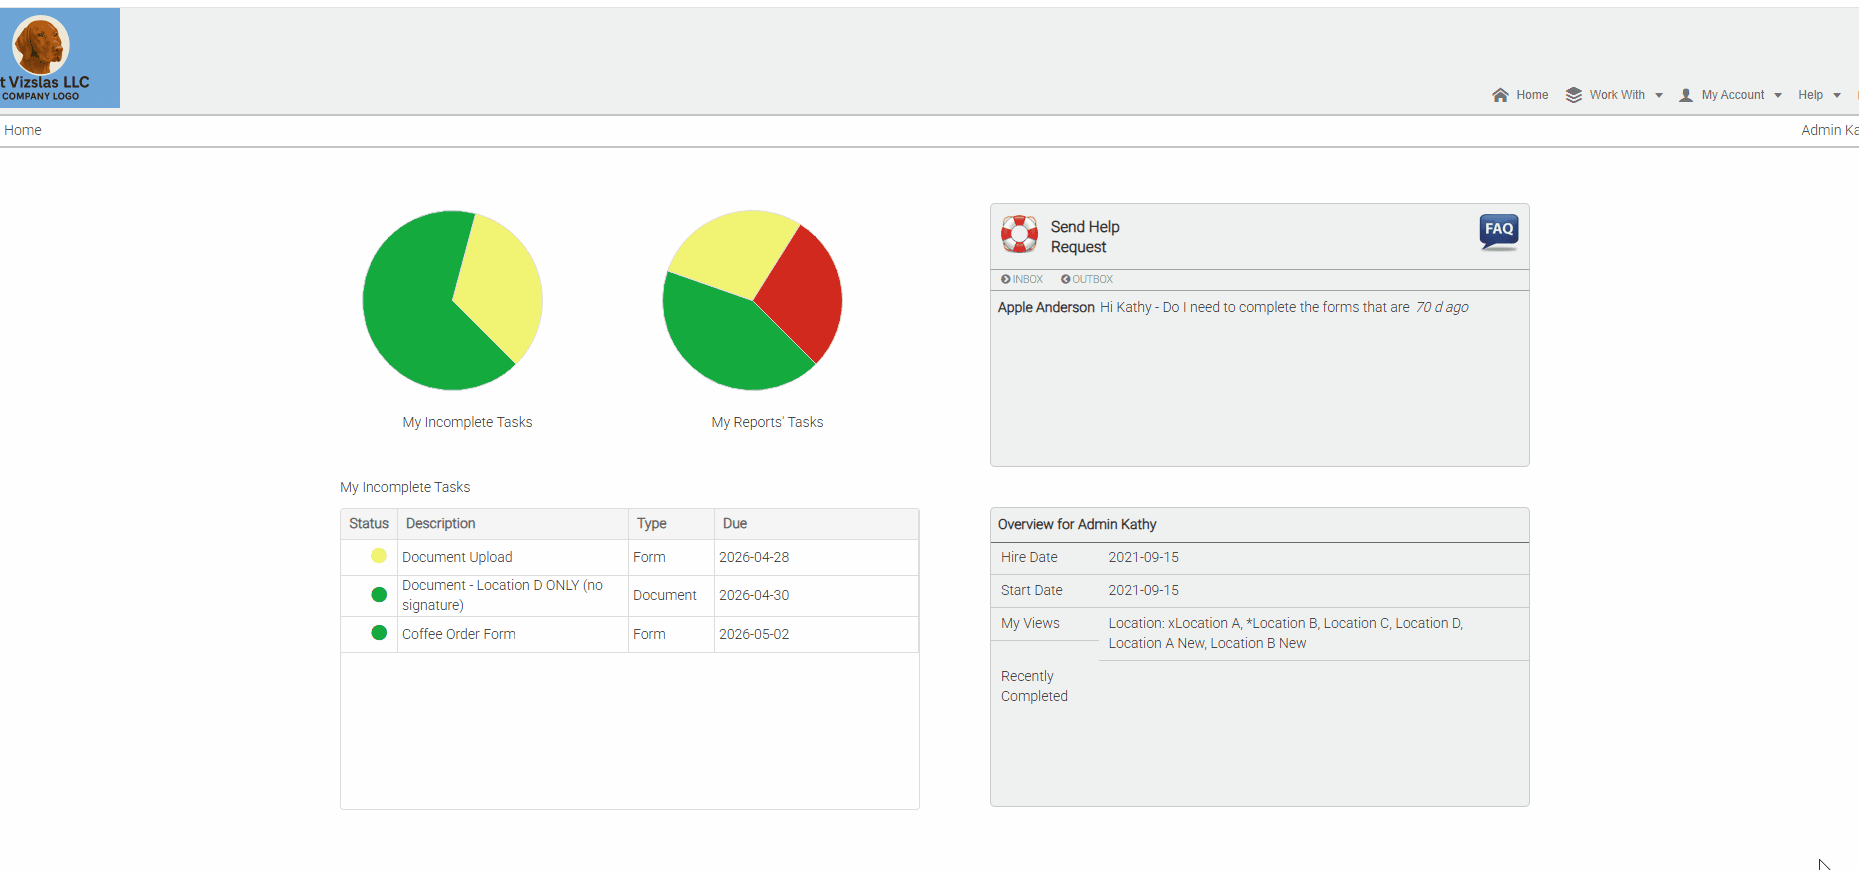Click the Hire Date row label
Screen dimensions: 1859x870
click(1029, 557)
